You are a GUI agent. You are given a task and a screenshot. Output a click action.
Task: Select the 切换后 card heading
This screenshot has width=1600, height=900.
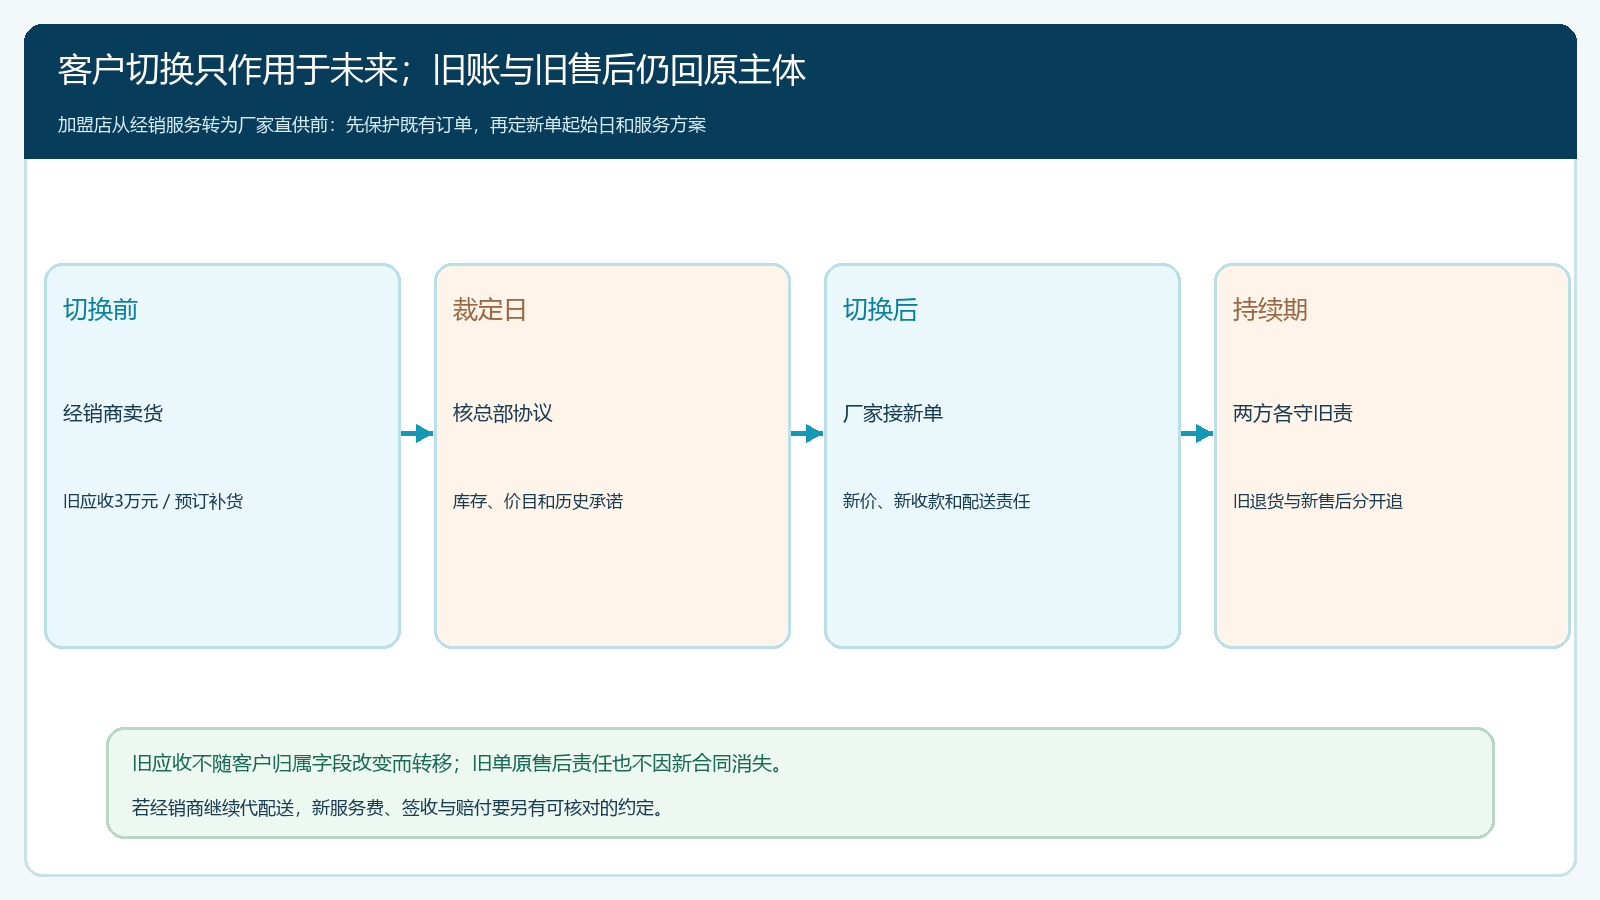coord(880,310)
